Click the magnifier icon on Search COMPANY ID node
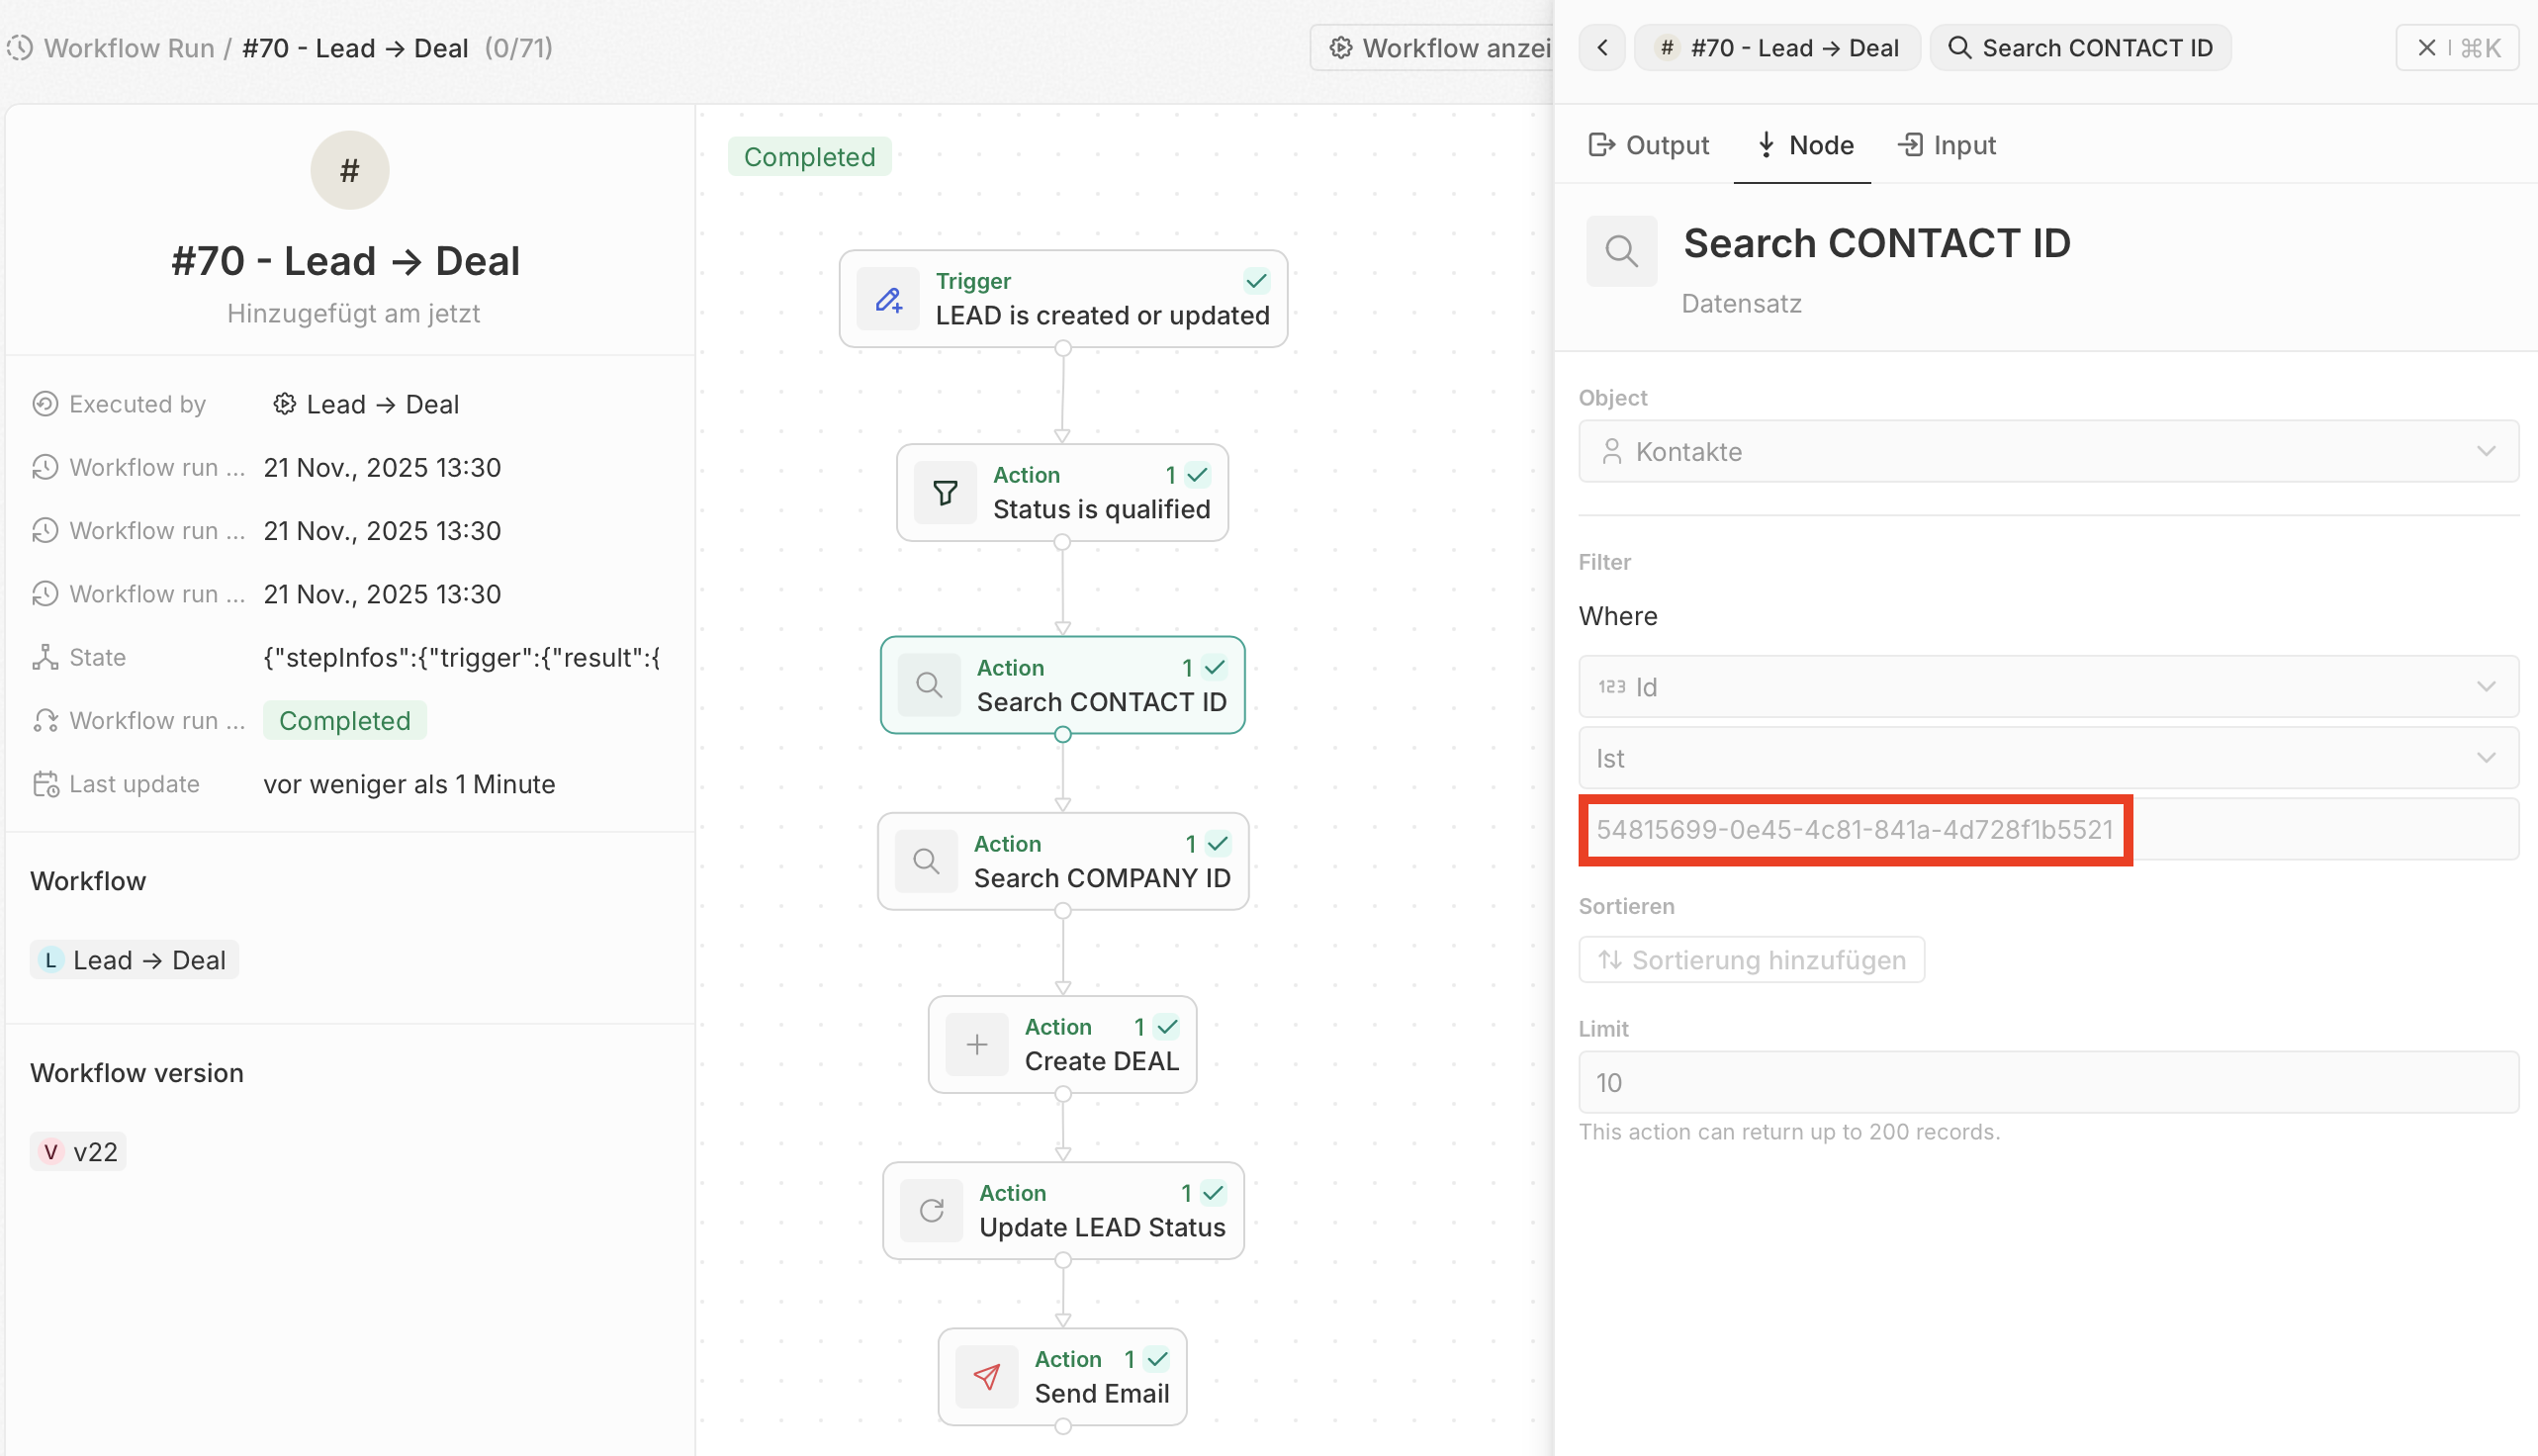 926,861
